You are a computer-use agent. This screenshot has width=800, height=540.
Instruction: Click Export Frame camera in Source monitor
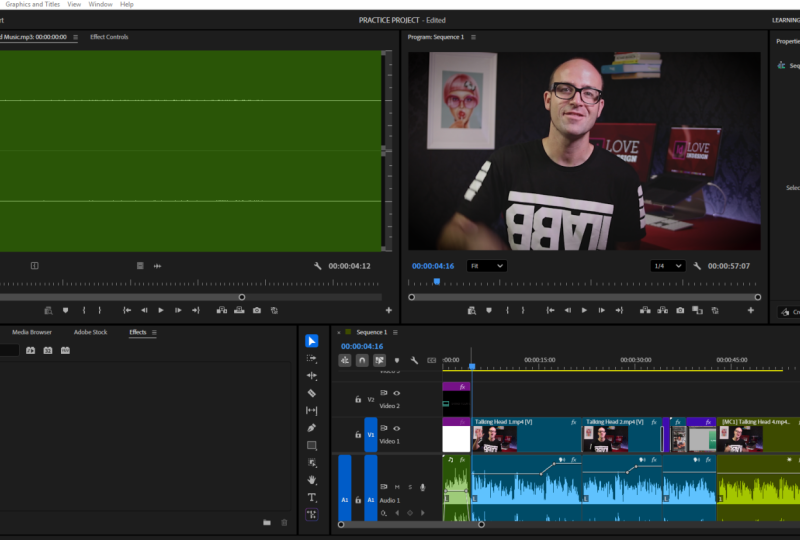click(257, 310)
